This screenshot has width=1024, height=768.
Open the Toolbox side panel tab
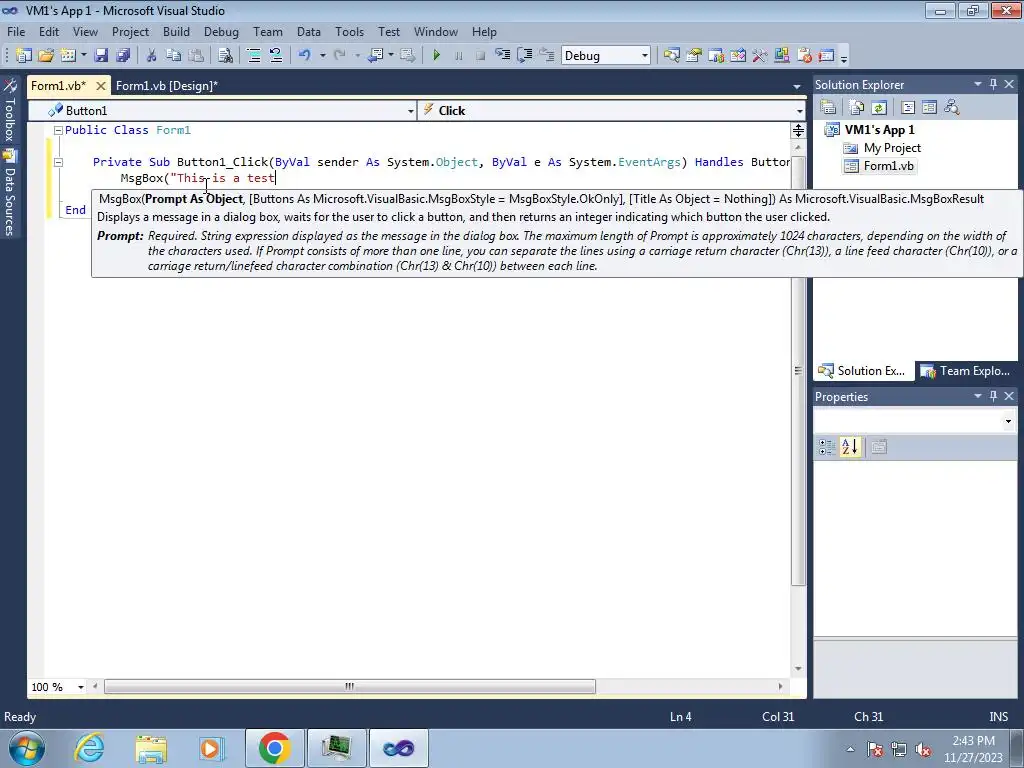(9, 111)
